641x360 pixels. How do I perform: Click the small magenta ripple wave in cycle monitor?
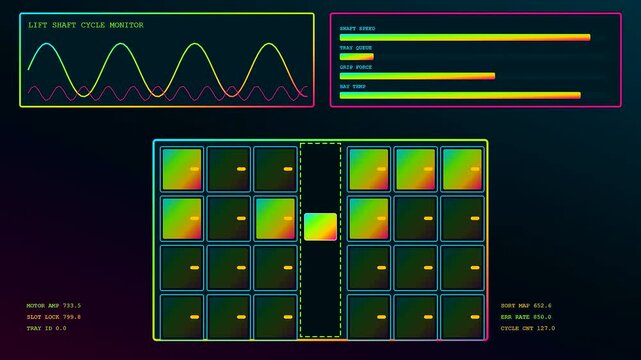pyautogui.click(x=168, y=93)
